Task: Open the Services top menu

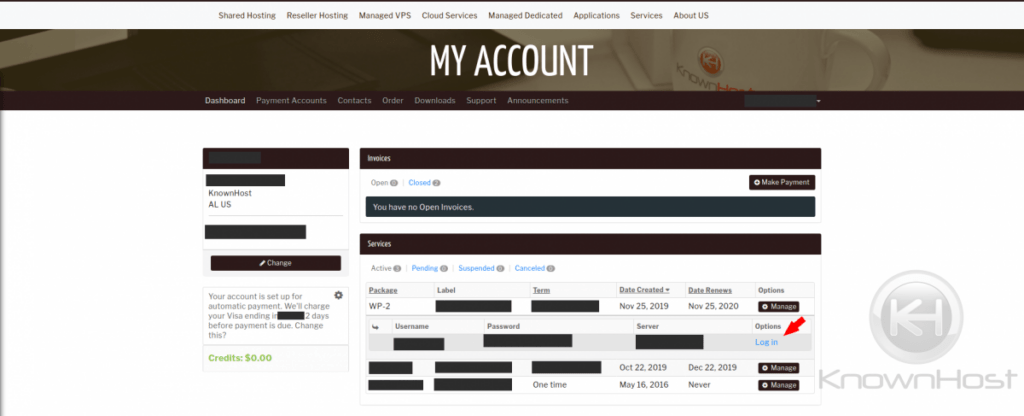Action: [647, 15]
